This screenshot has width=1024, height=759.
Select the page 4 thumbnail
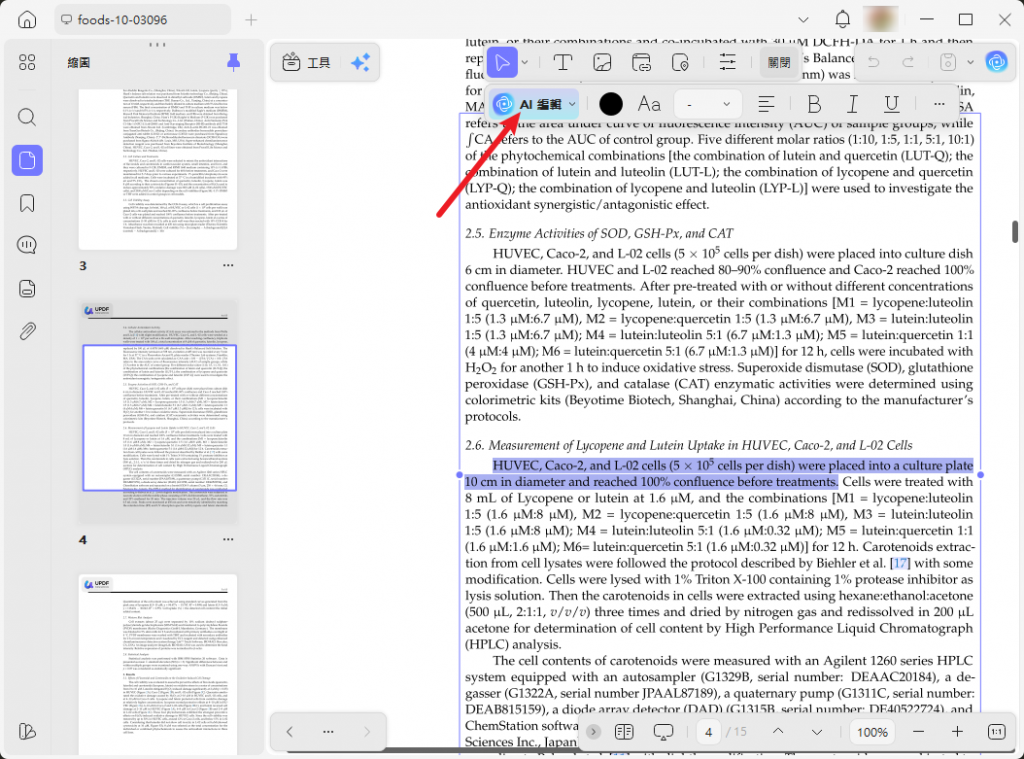coord(158,412)
